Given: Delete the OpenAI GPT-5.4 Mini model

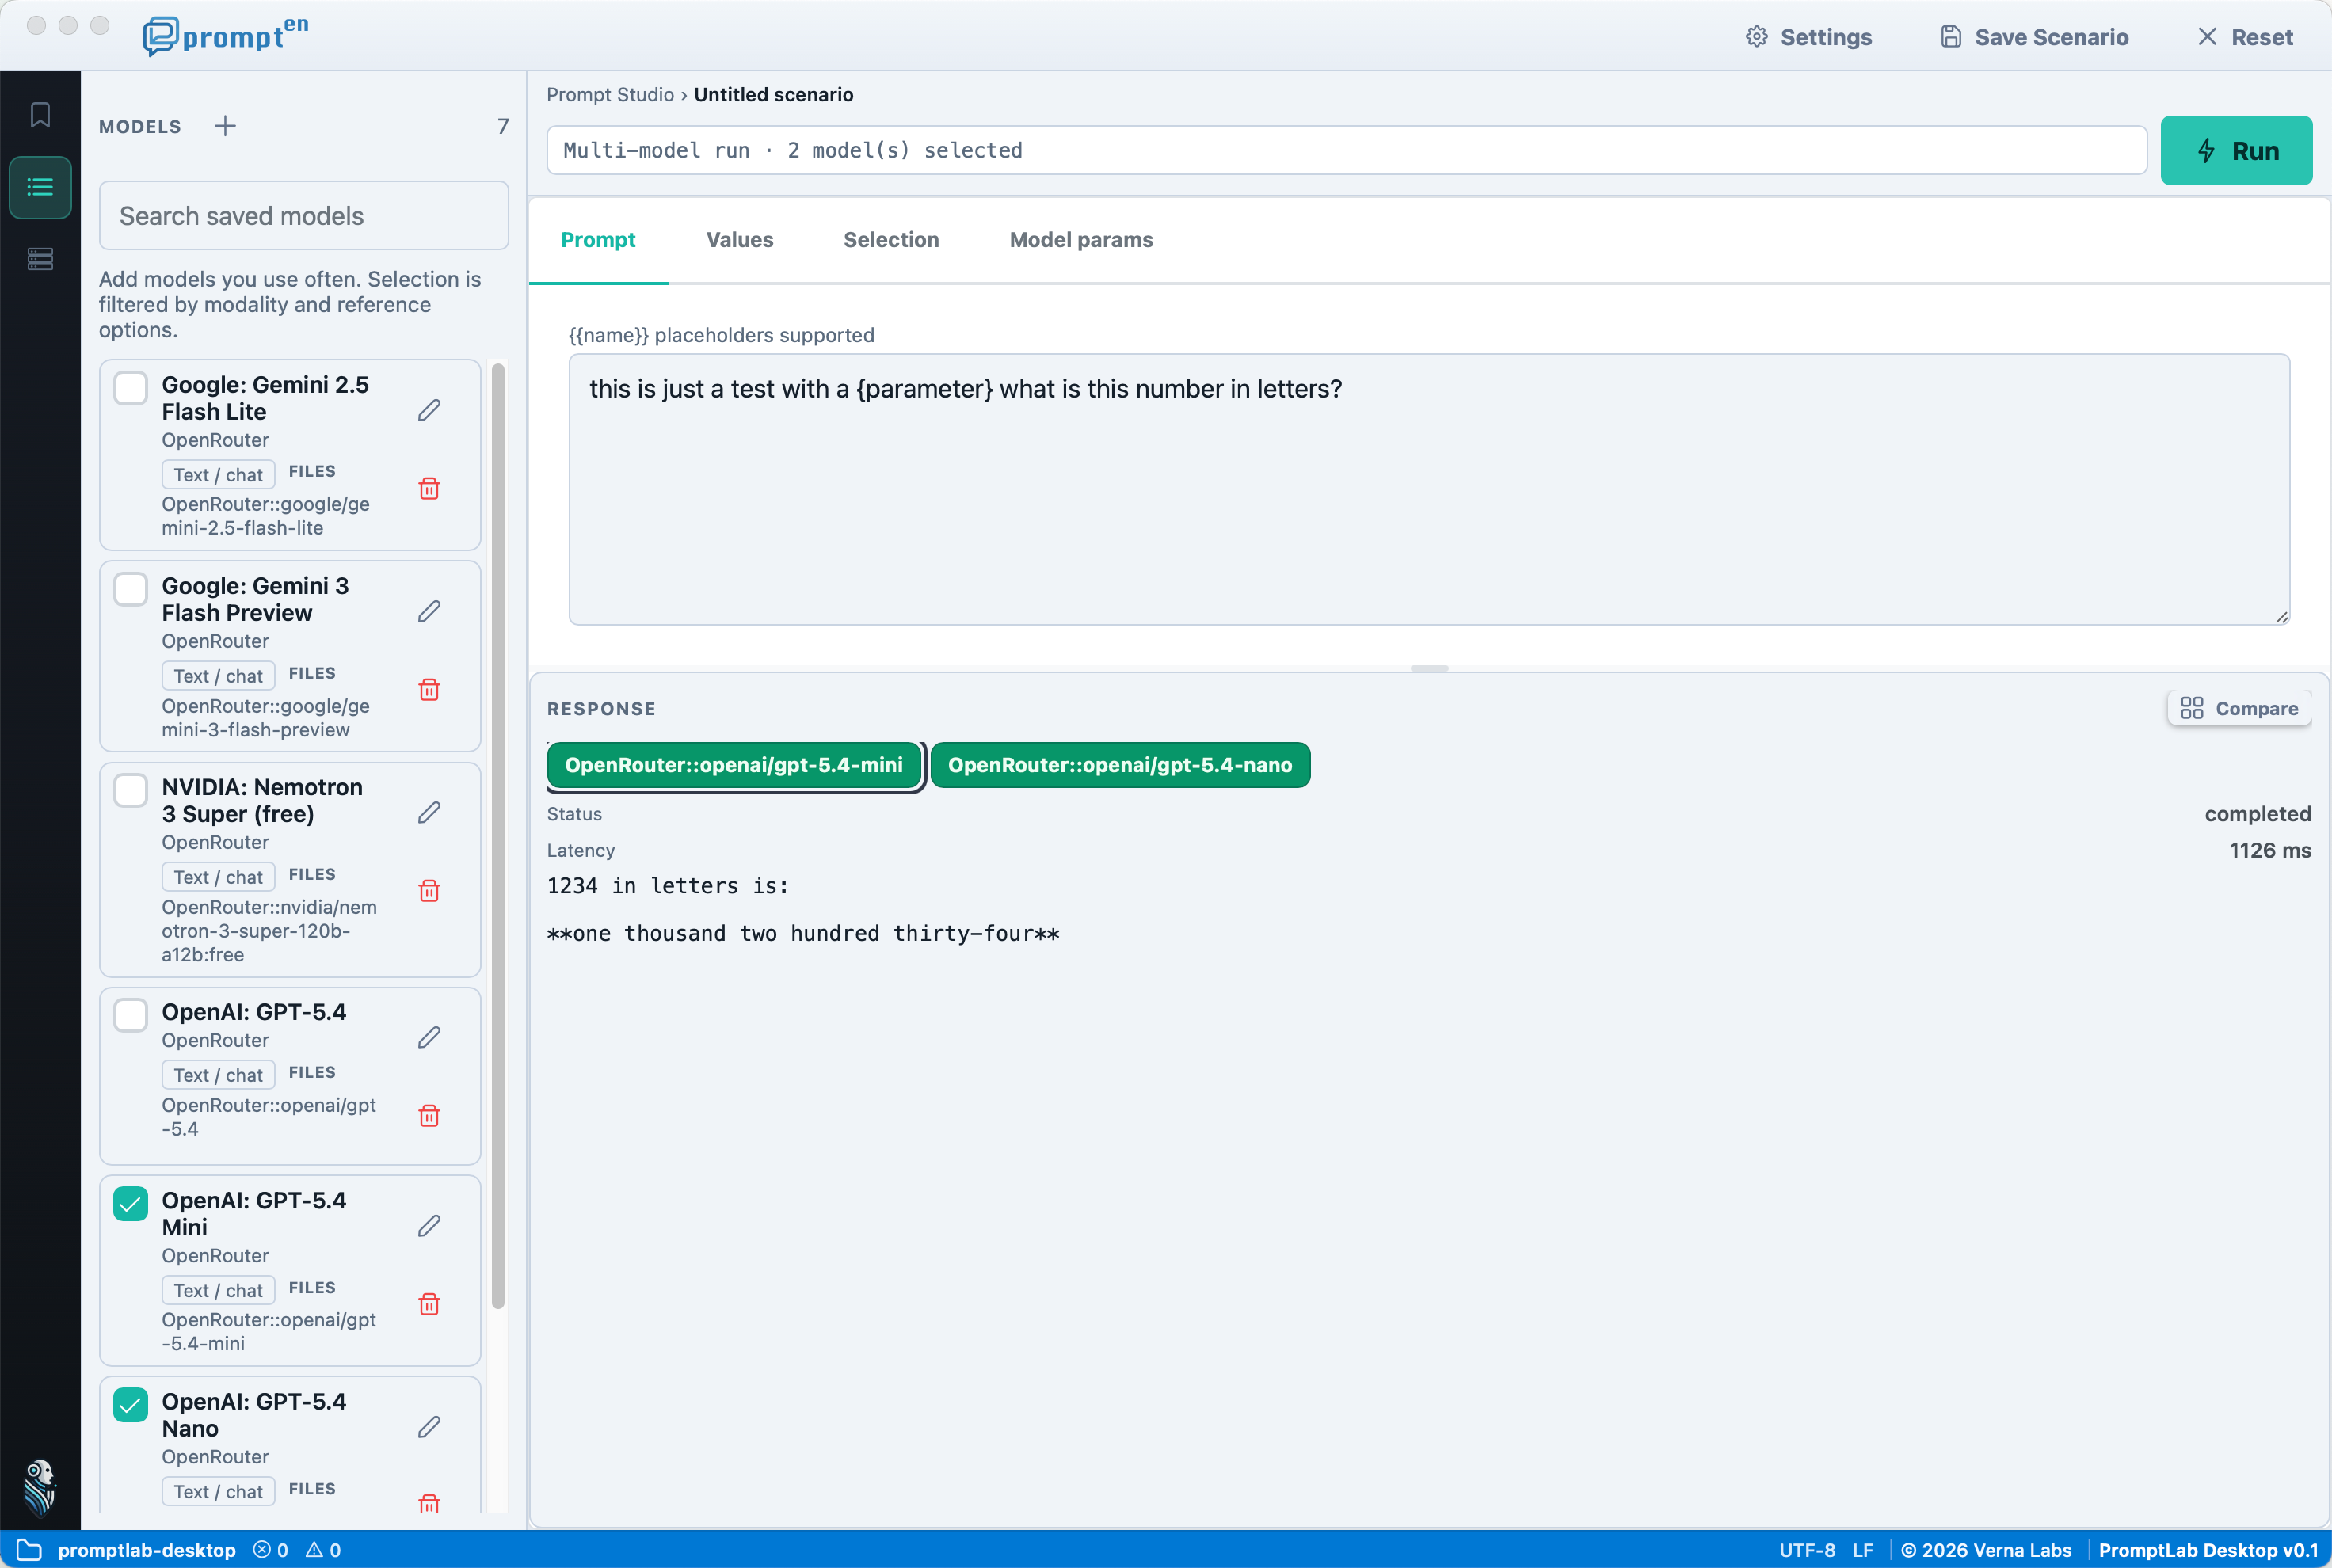Looking at the screenshot, I should [x=429, y=1303].
